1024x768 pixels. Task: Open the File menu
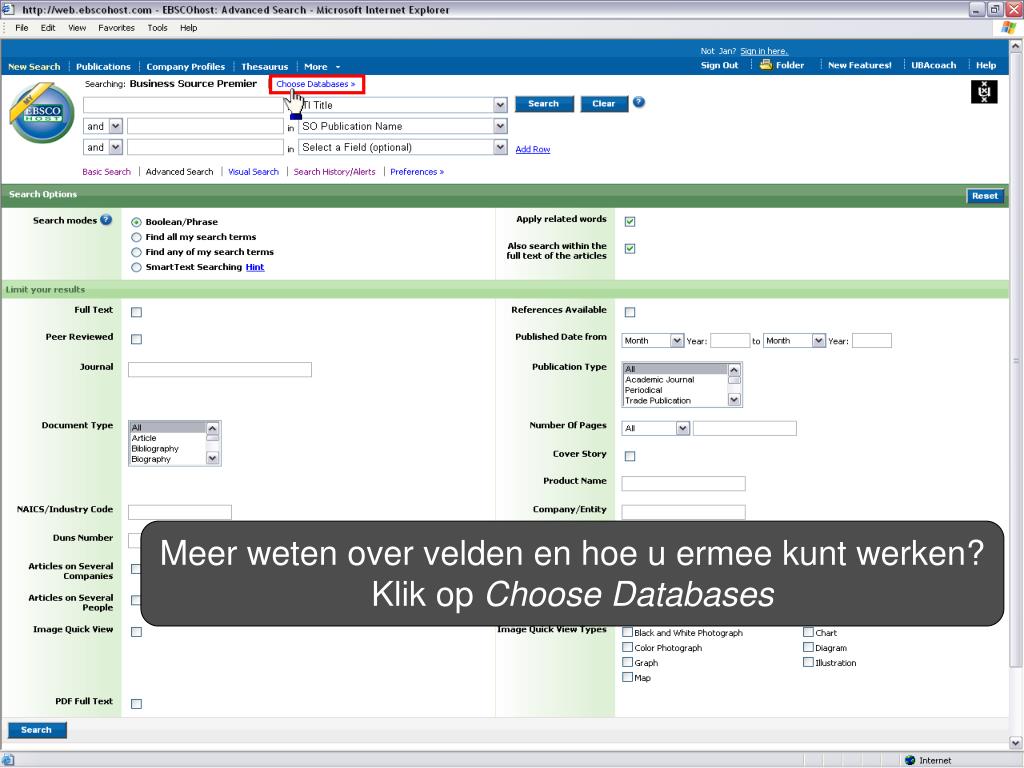pyautogui.click(x=22, y=28)
